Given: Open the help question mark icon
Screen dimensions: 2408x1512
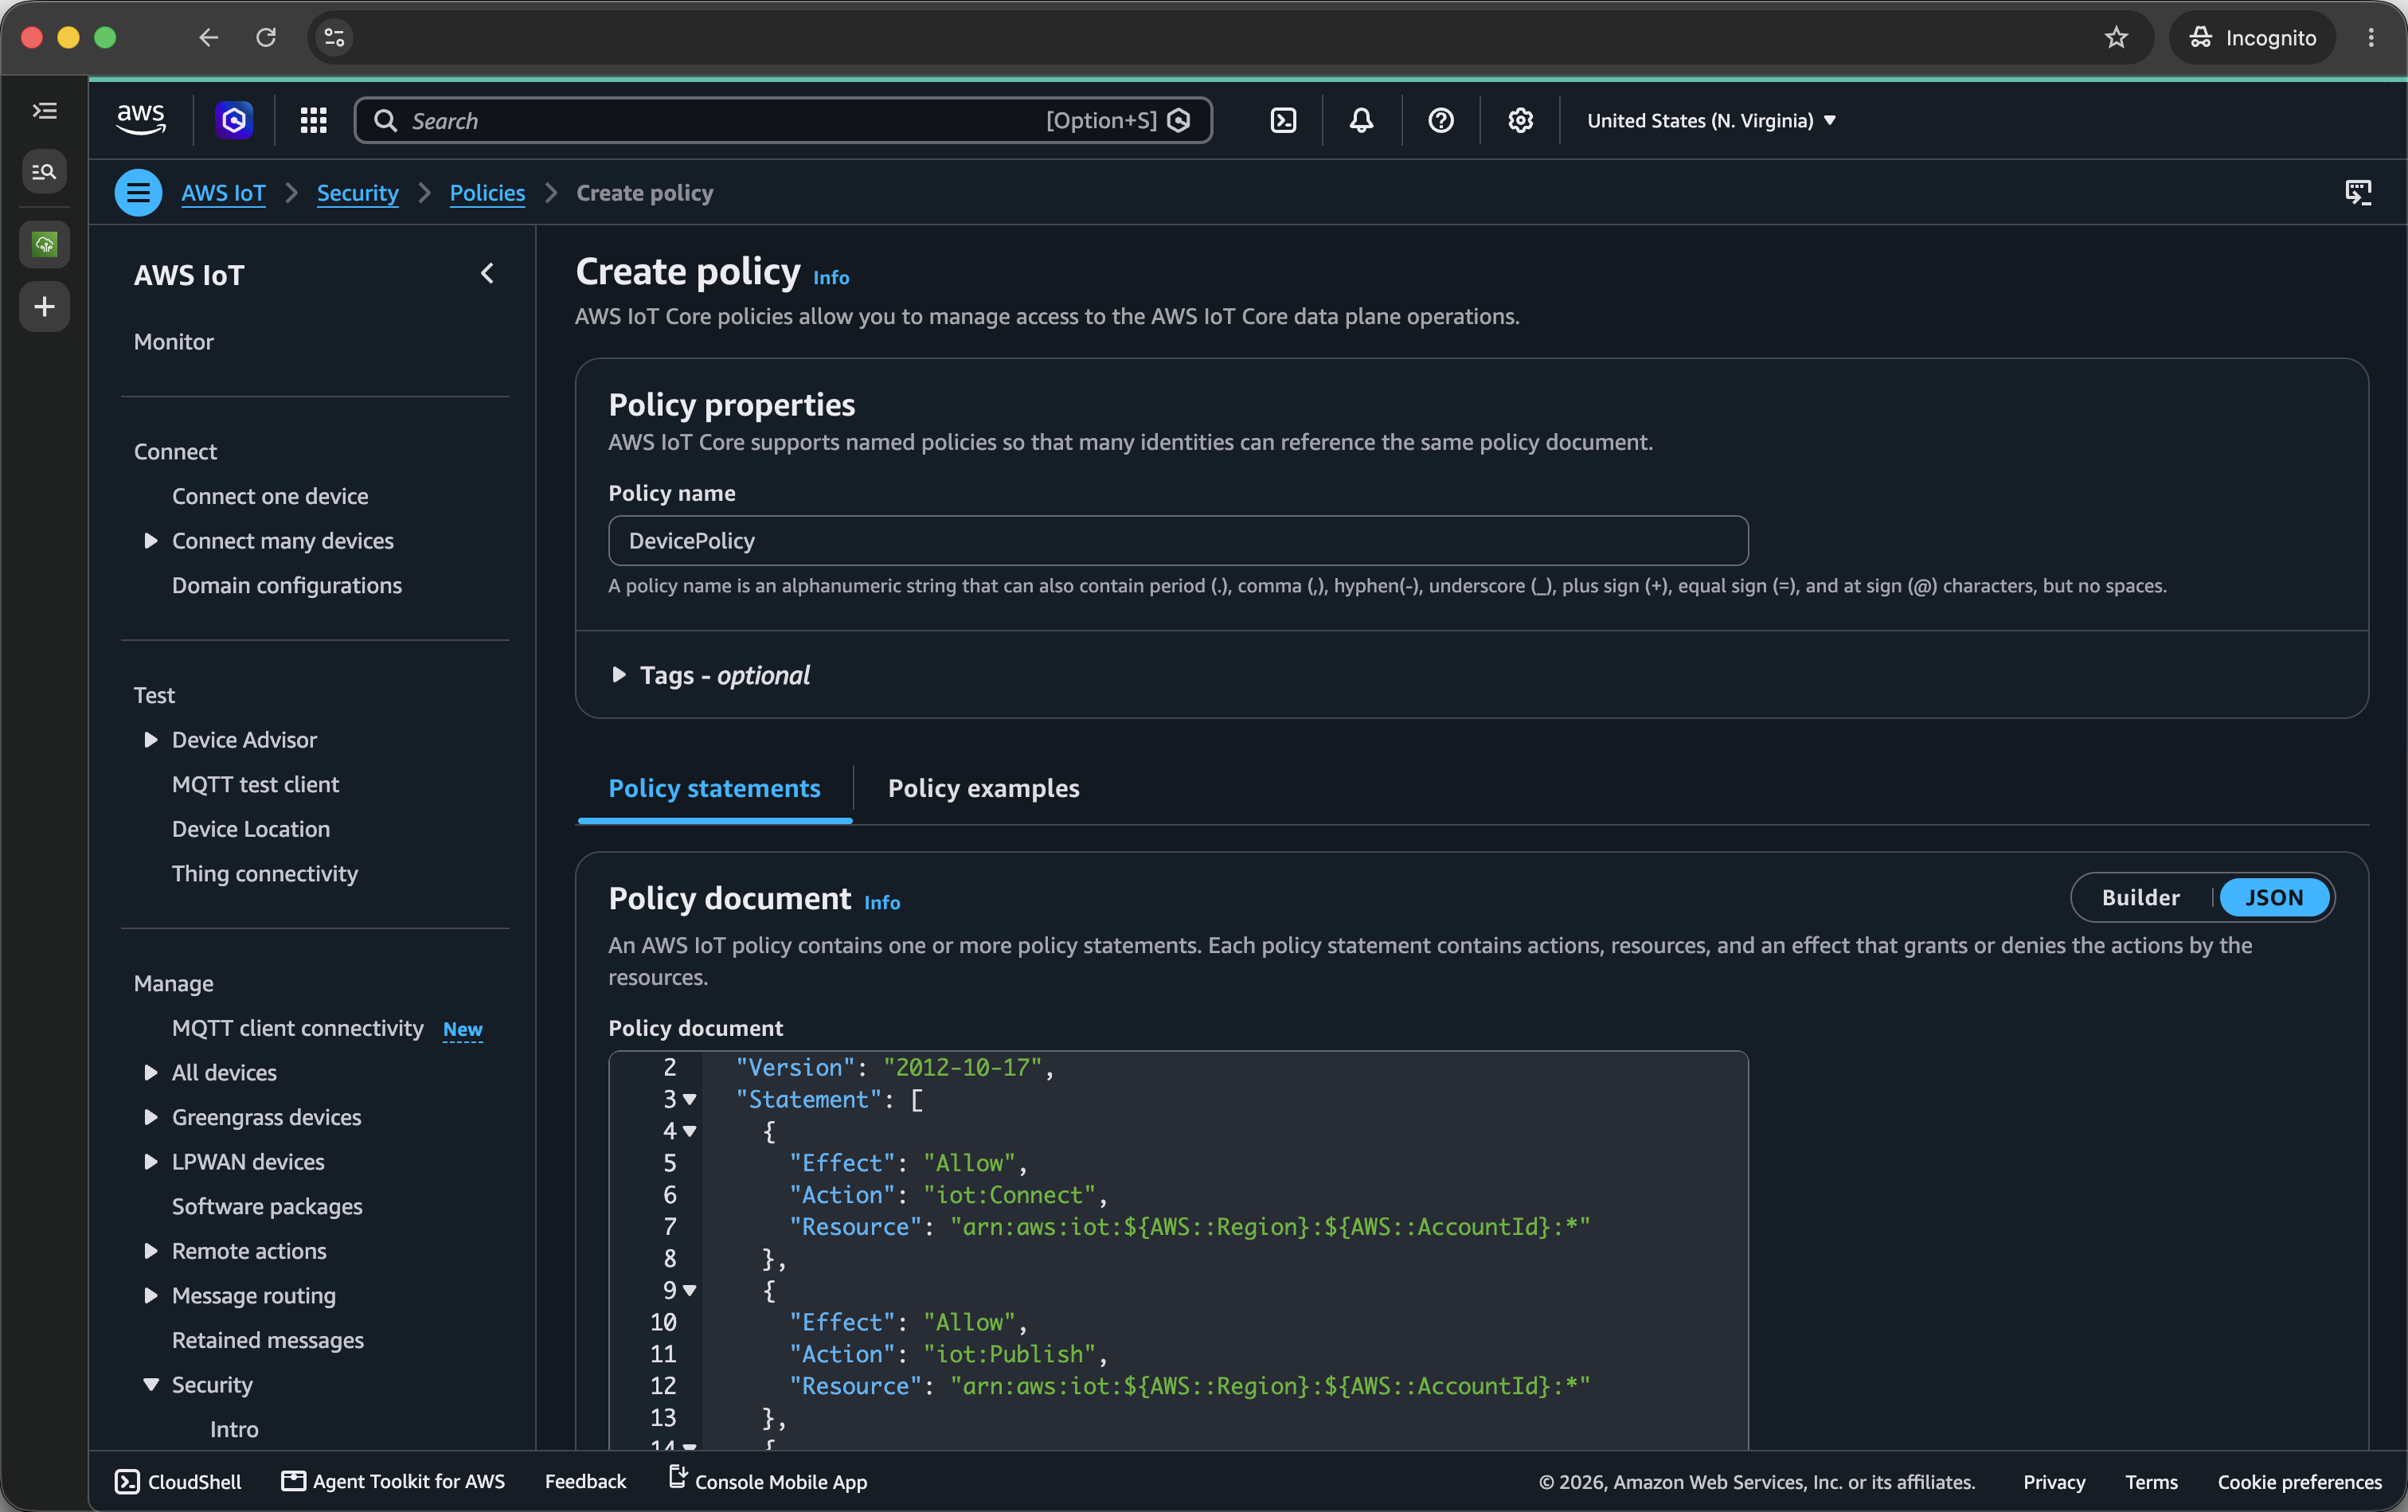Looking at the screenshot, I should [1440, 120].
